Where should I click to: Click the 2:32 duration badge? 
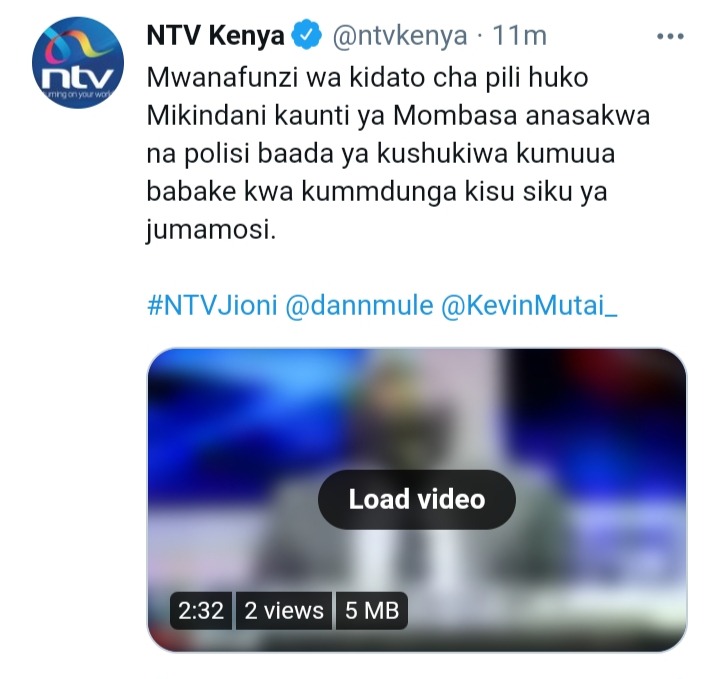click(201, 611)
